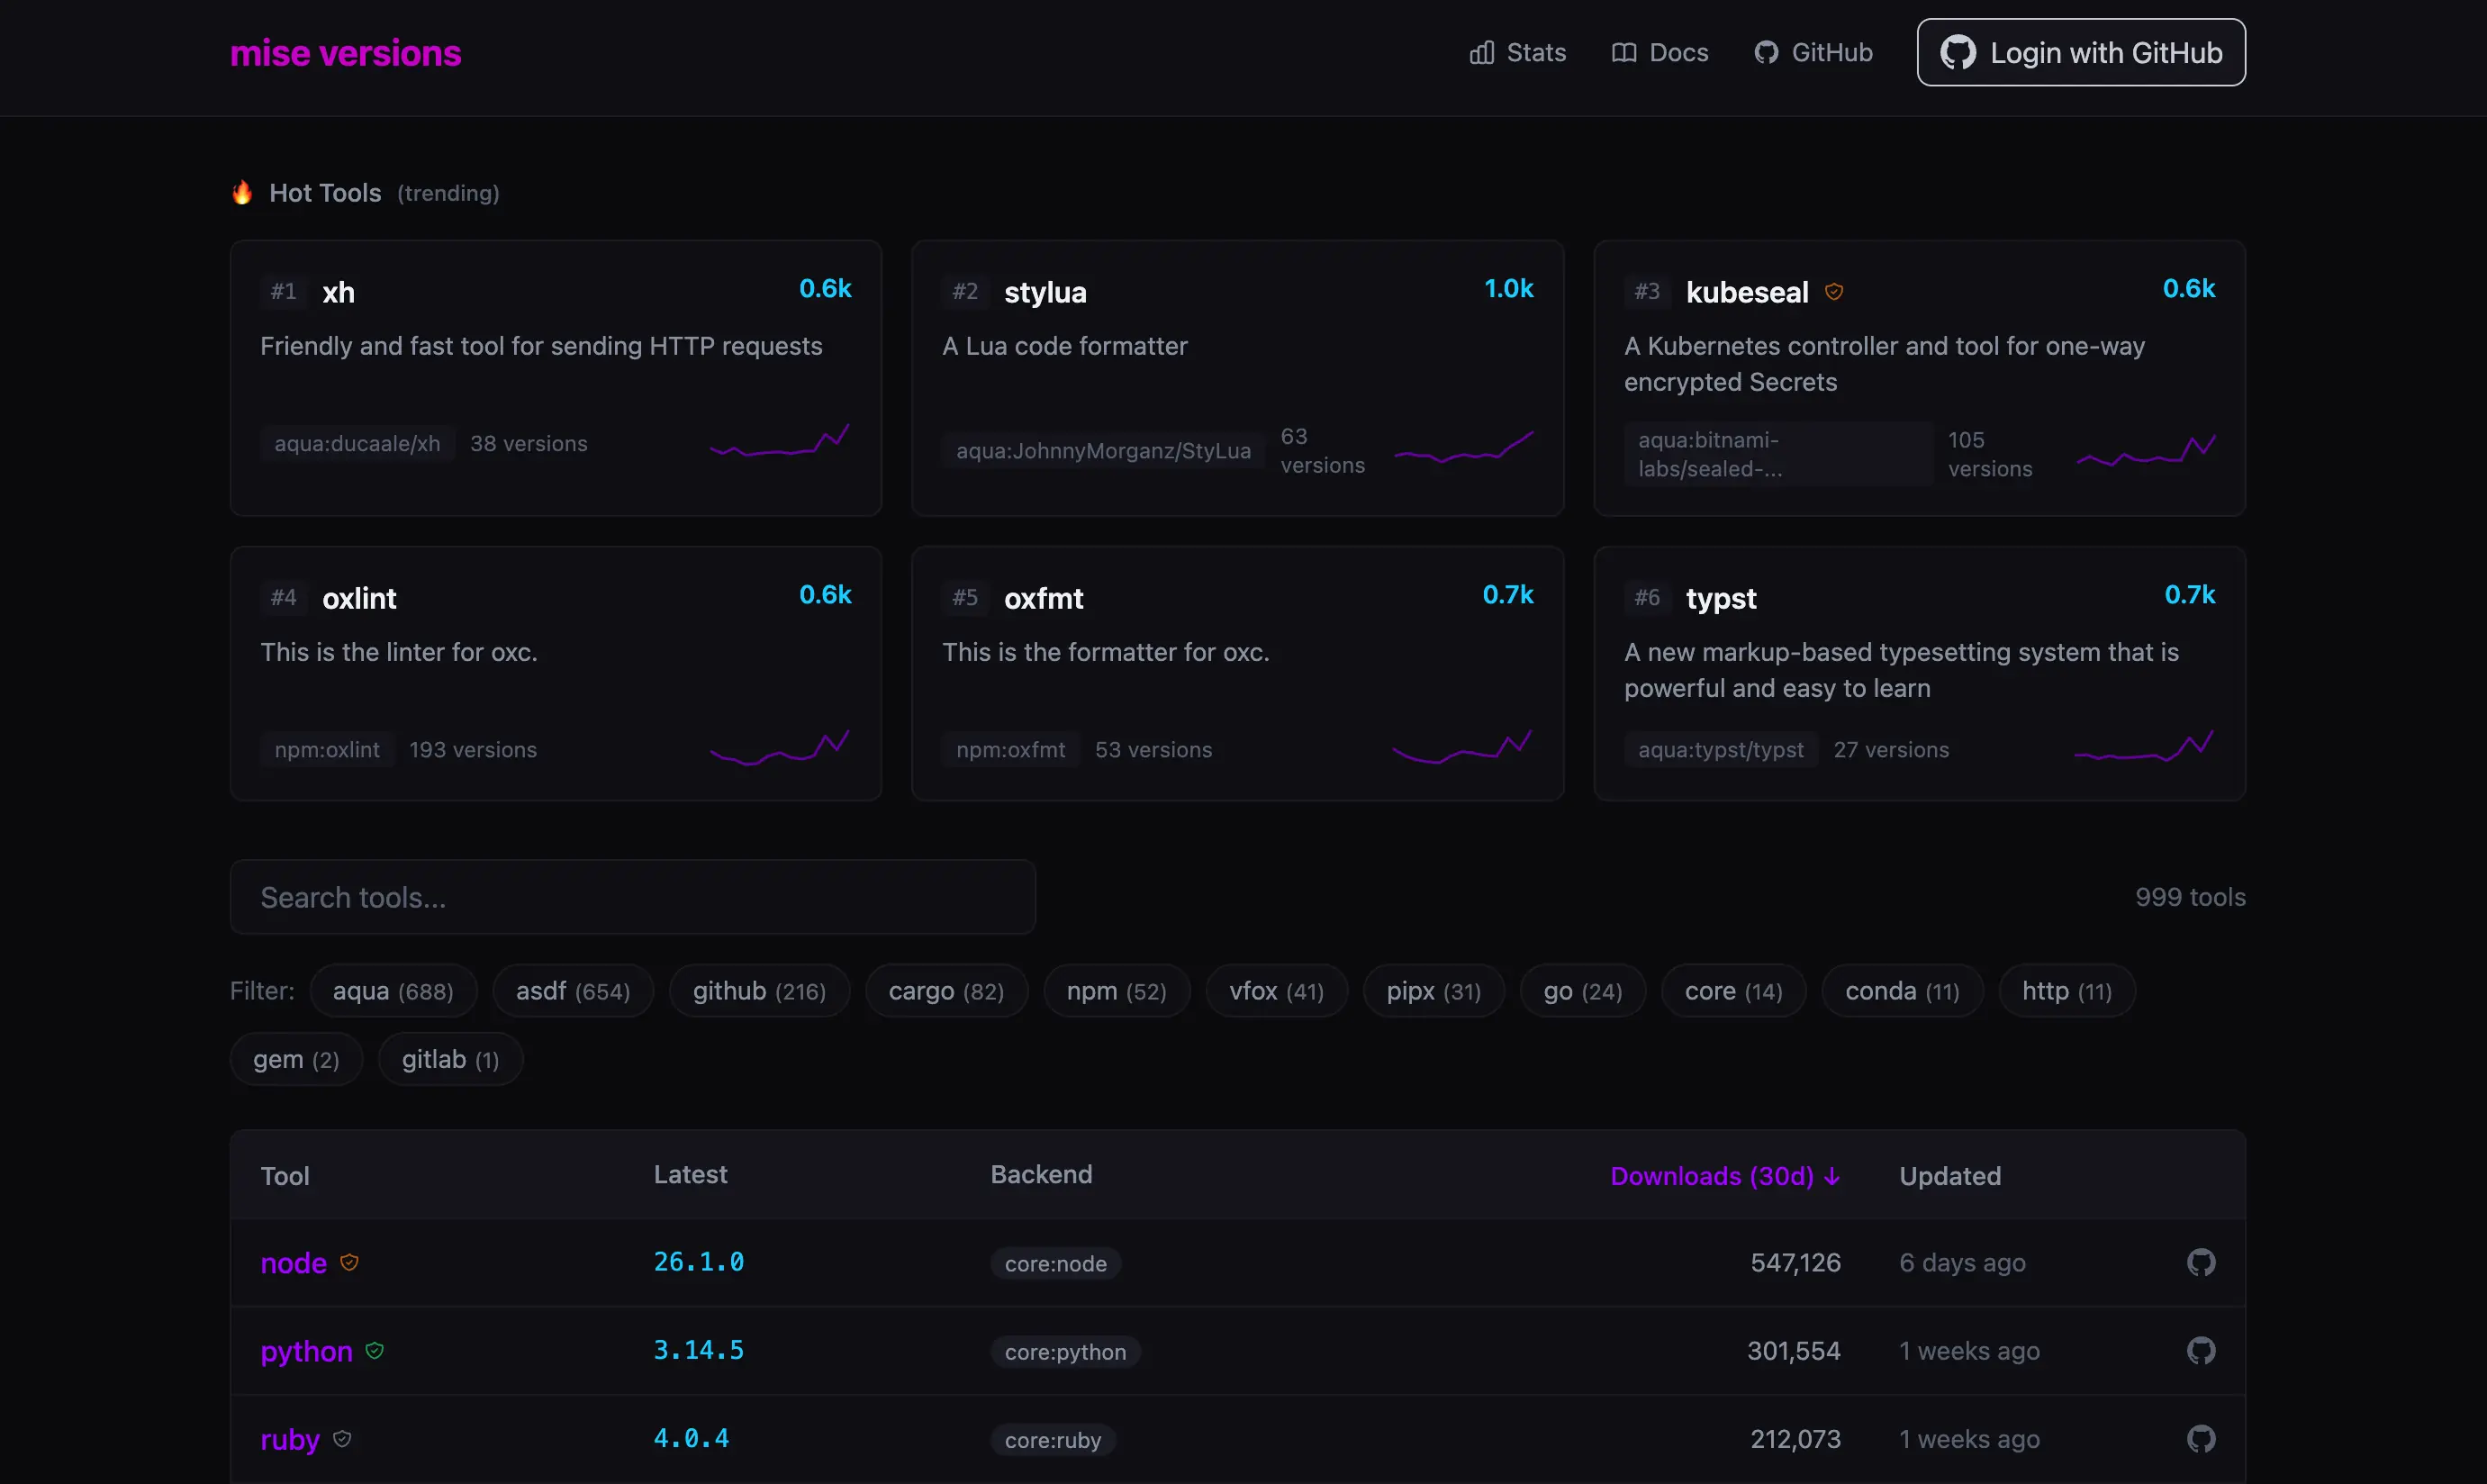Open the Stats page in navigation
Viewport: 2487px width, 1484px height.
coord(1517,52)
